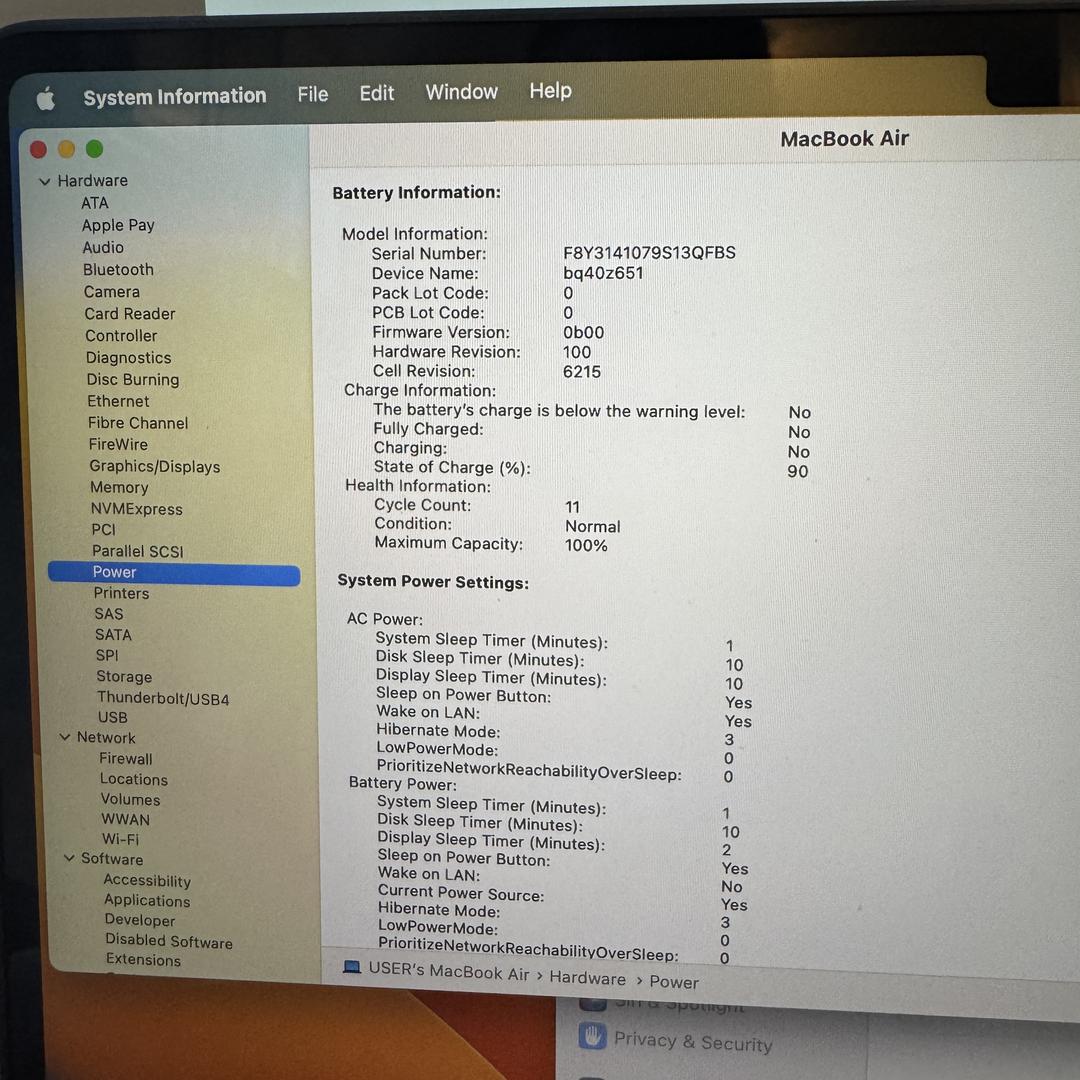1080x1080 pixels.
Task: Select Wi-Fi under Network
Action: point(121,839)
